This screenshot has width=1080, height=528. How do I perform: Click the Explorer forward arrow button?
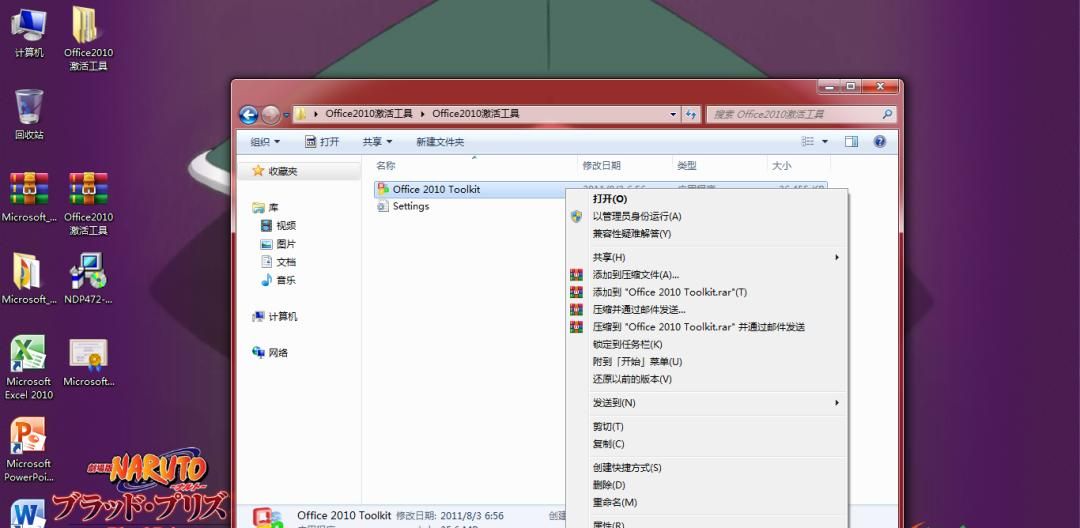tap(271, 115)
